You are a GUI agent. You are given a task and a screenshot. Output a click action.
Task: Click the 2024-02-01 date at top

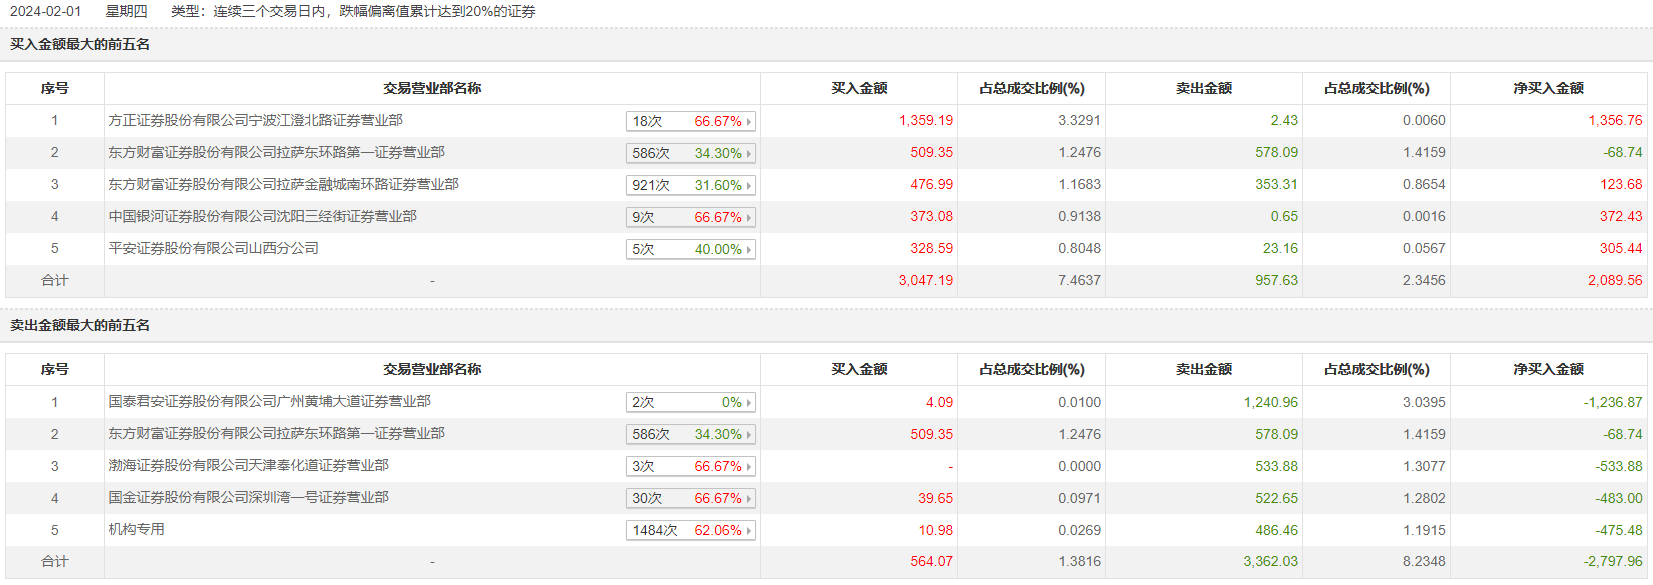click(46, 12)
